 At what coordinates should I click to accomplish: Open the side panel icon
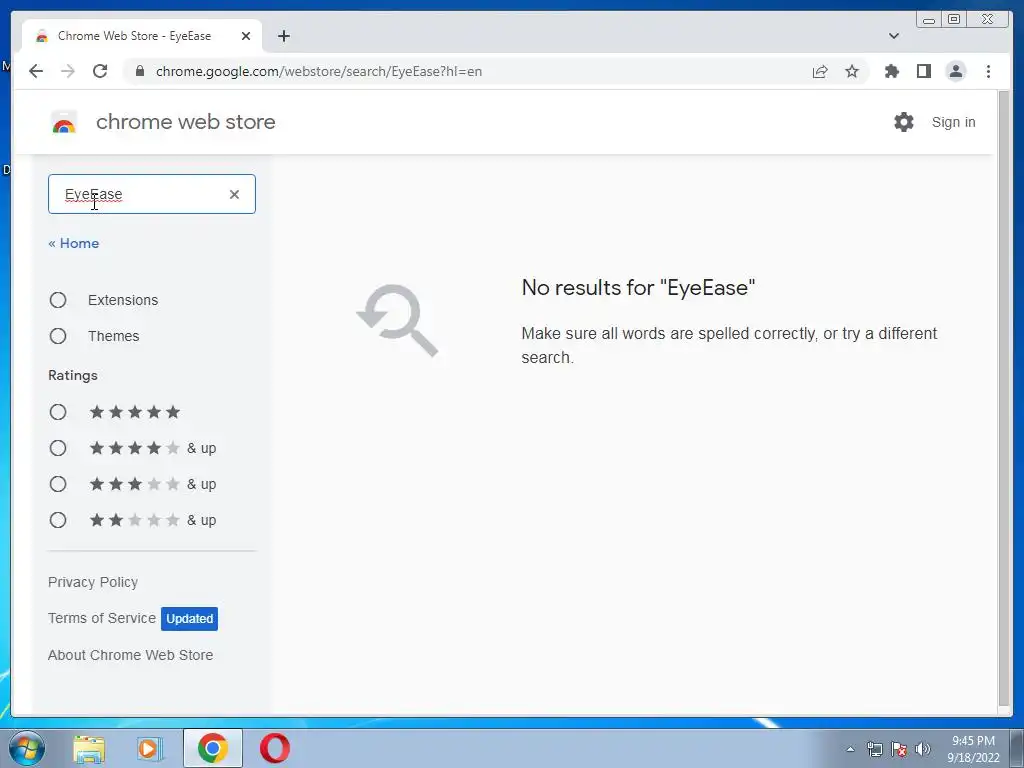[923, 71]
